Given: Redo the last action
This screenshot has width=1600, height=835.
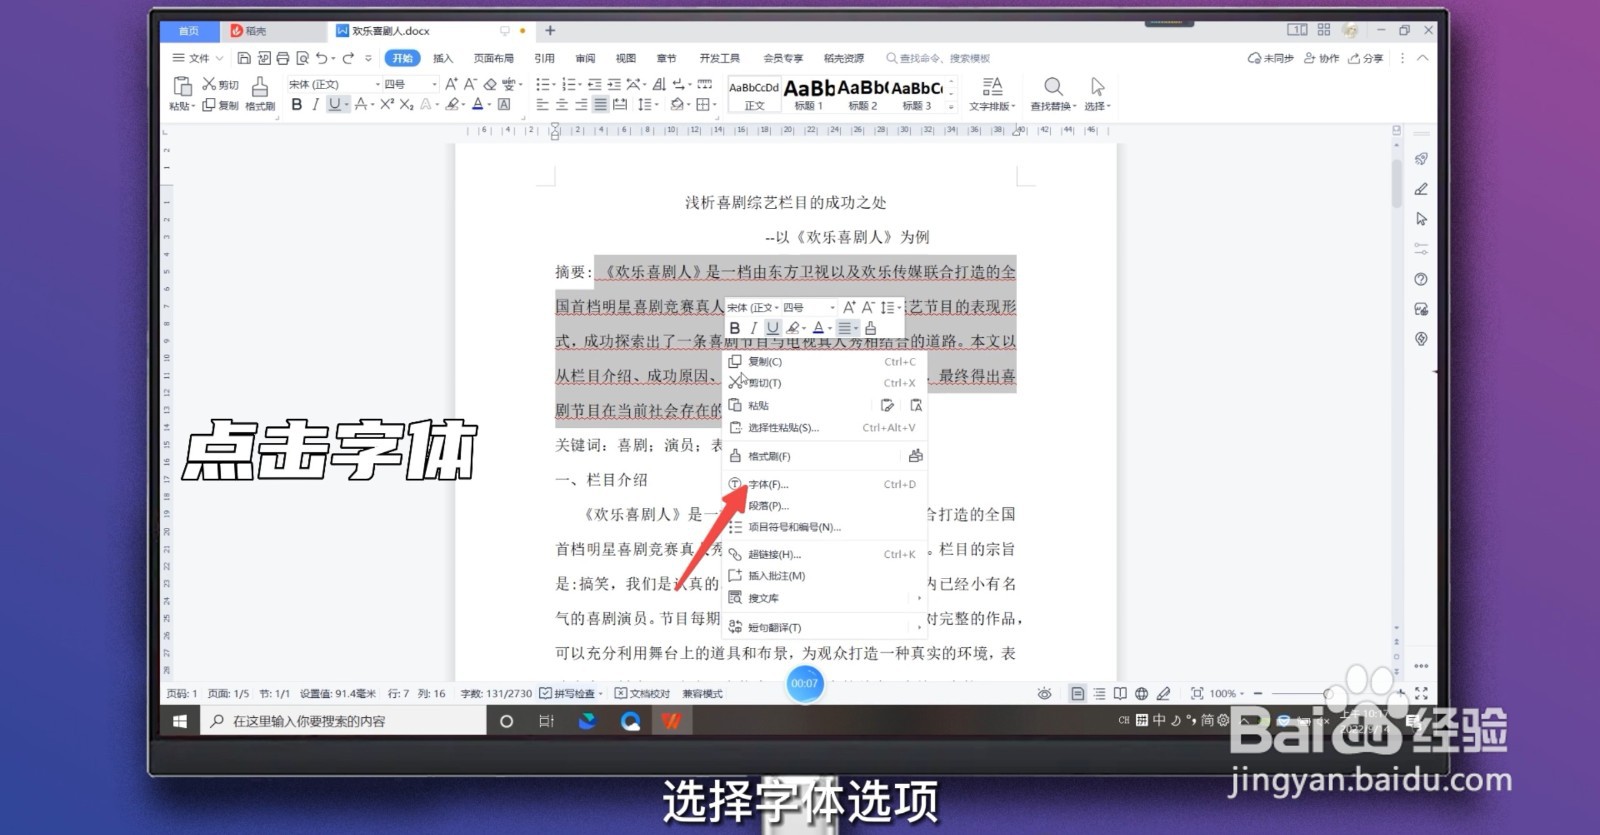Looking at the screenshot, I should (x=348, y=58).
